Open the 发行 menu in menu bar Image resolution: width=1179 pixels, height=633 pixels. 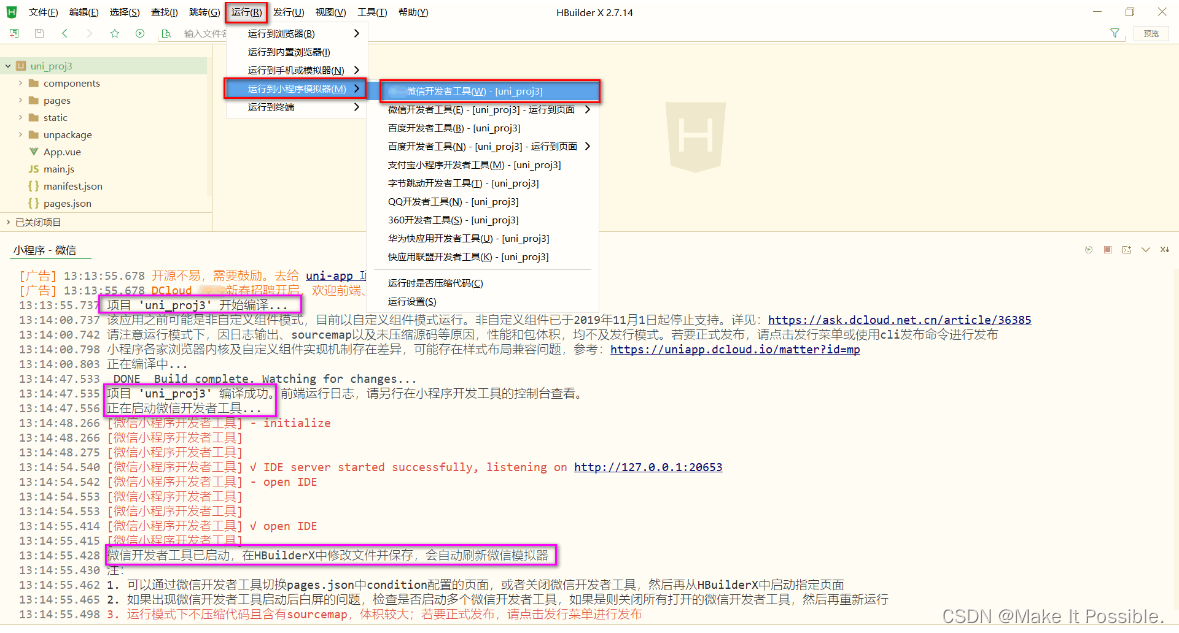point(287,12)
